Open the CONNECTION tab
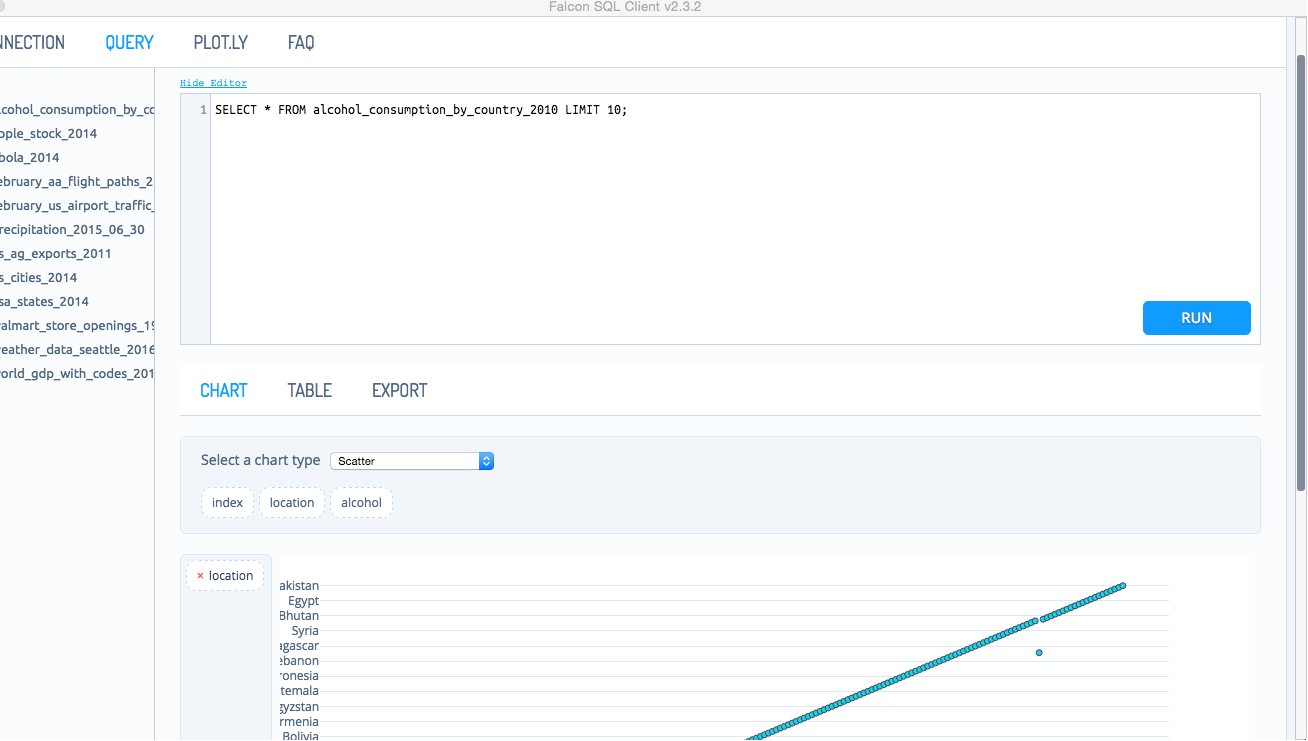 pos(32,42)
